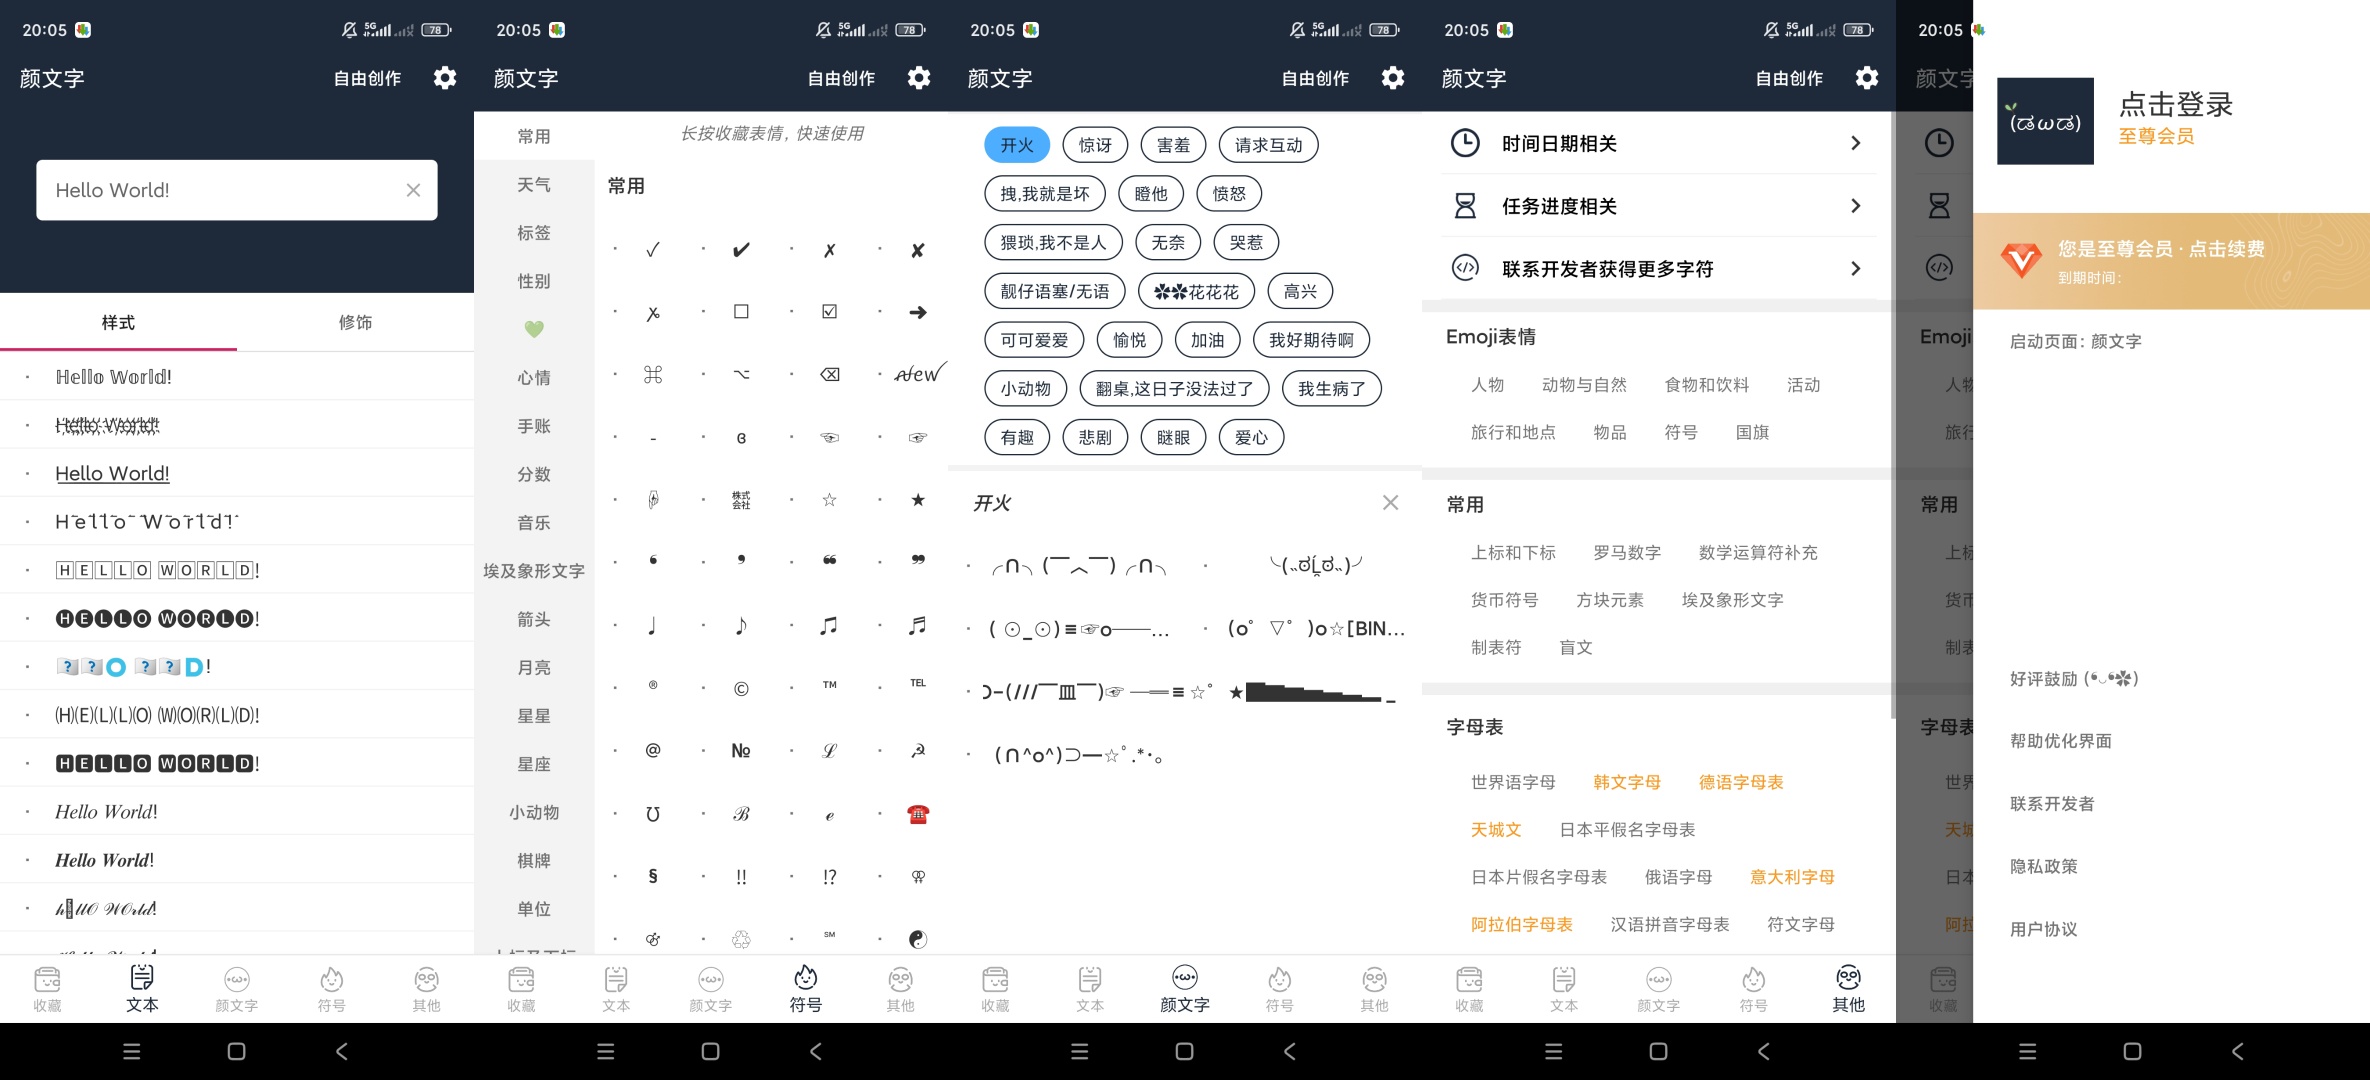Viewport: 2370px width, 1080px height.
Task: Expand 时间日期相关 row chevron
Action: (x=1855, y=143)
